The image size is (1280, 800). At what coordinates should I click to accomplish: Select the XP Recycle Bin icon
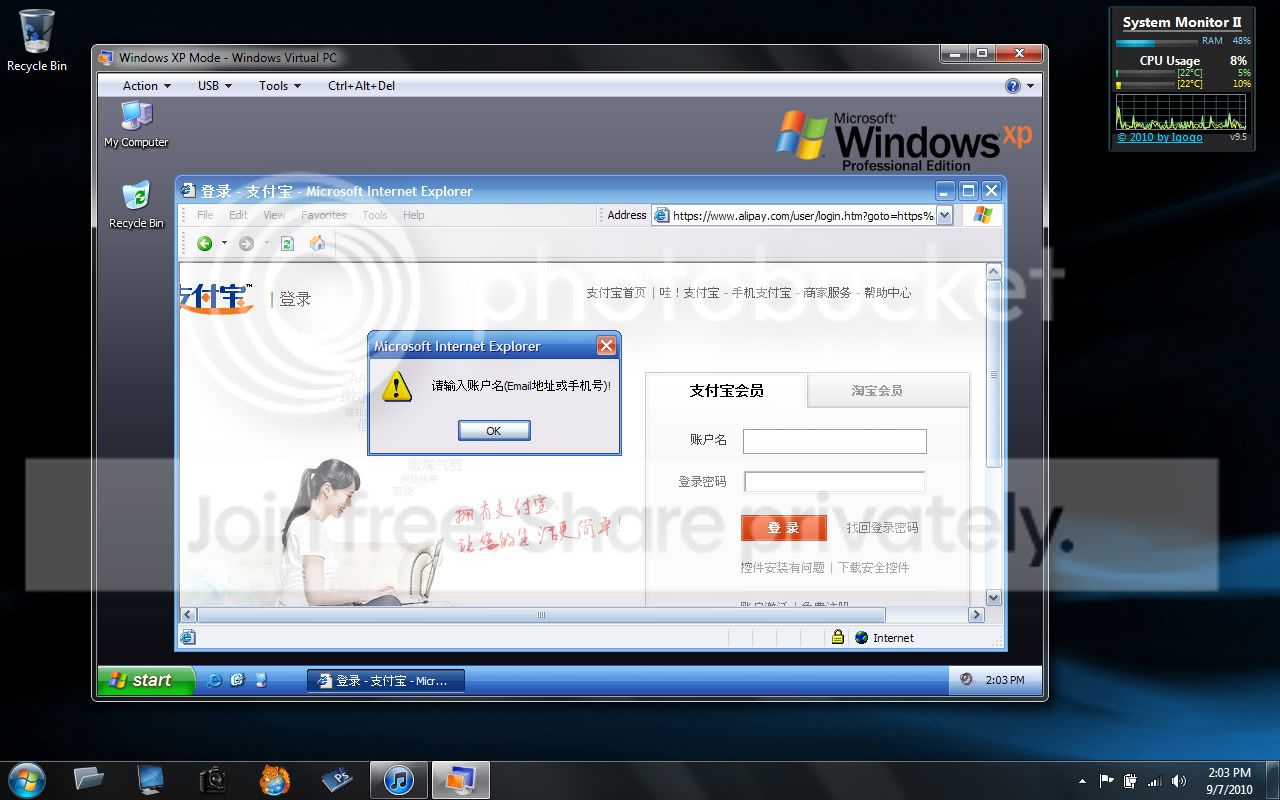(x=136, y=205)
